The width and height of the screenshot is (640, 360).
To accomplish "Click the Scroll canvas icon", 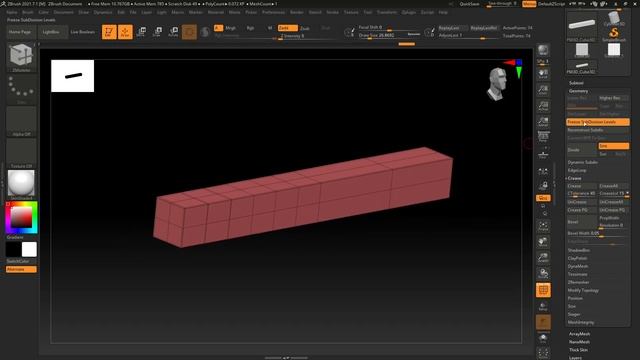I will coord(543,74).
